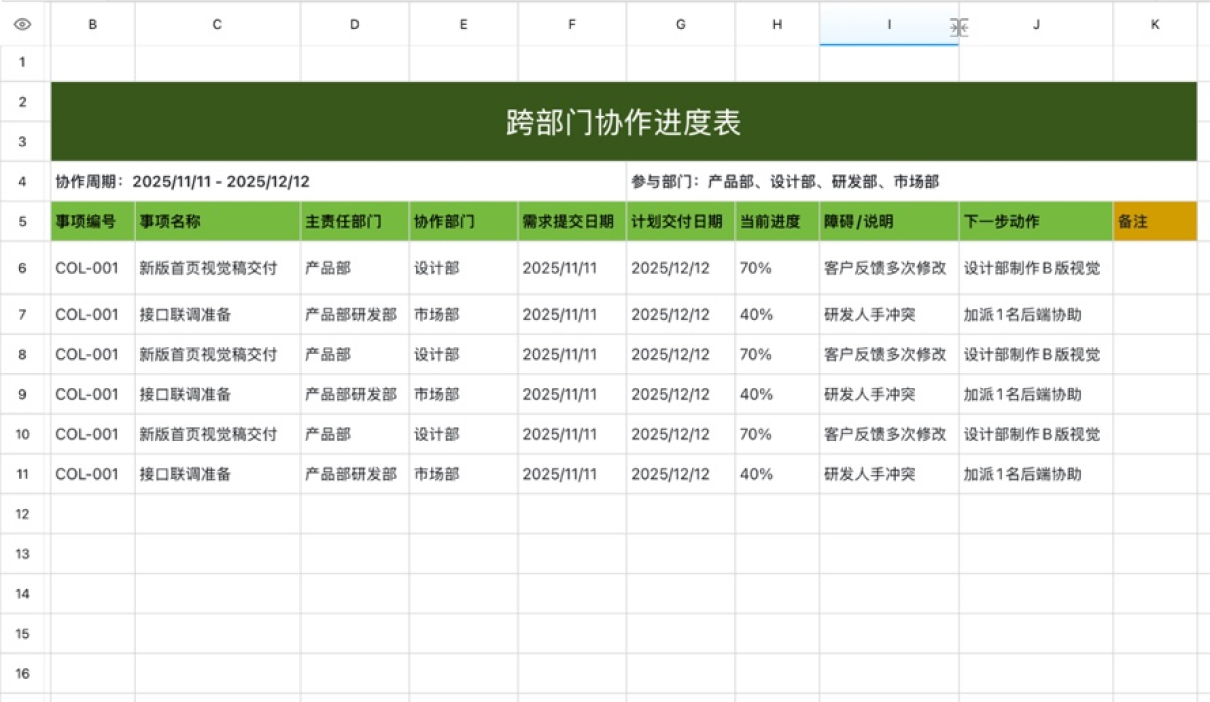Screen dimensions: 1210x702
Task: Select row 4 header
Action: [x=22, y=182]
